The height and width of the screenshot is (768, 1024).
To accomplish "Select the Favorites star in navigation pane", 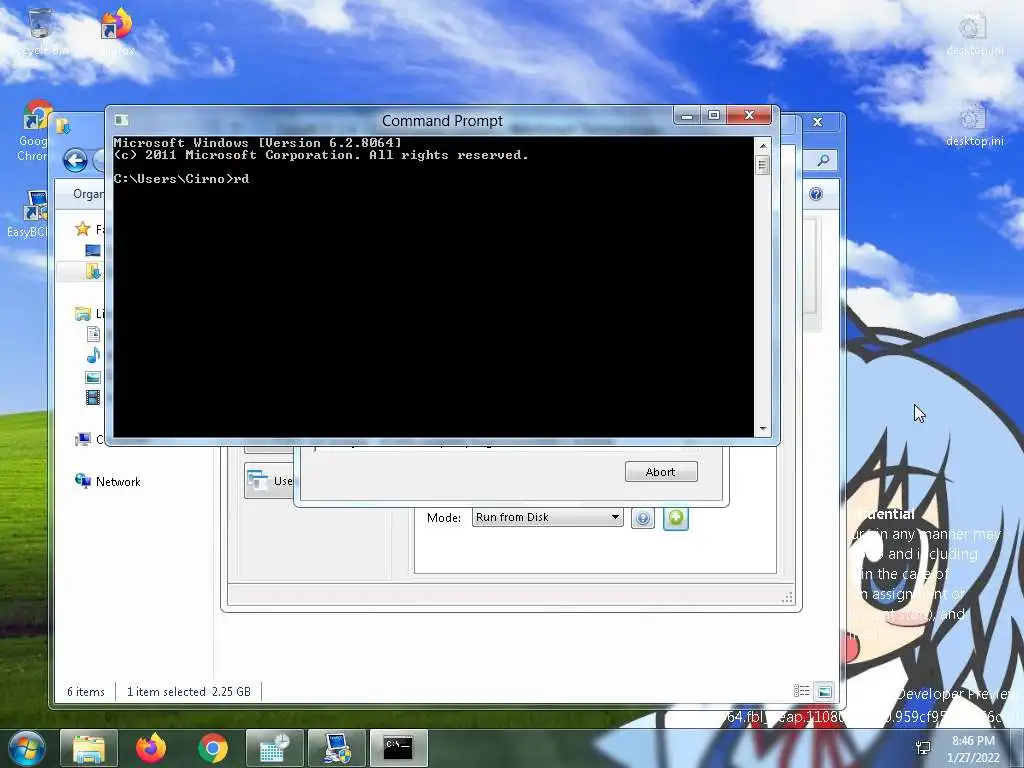I will click(x=82, y=229).
